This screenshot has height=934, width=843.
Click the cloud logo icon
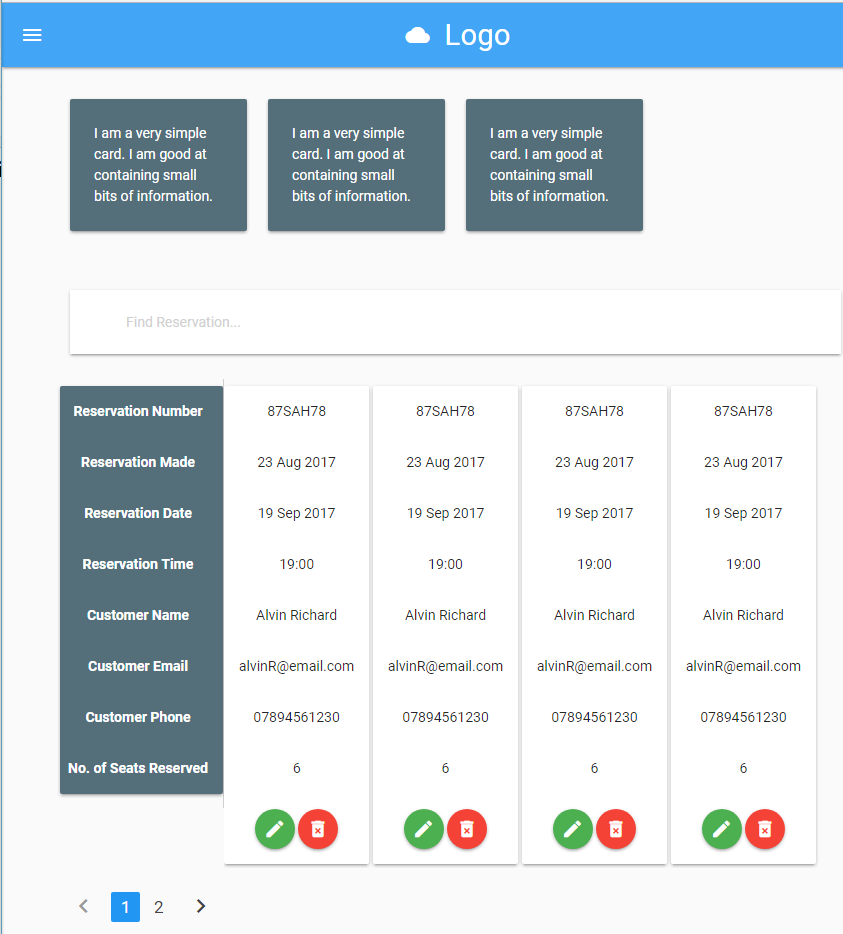[x=417, y=35]
